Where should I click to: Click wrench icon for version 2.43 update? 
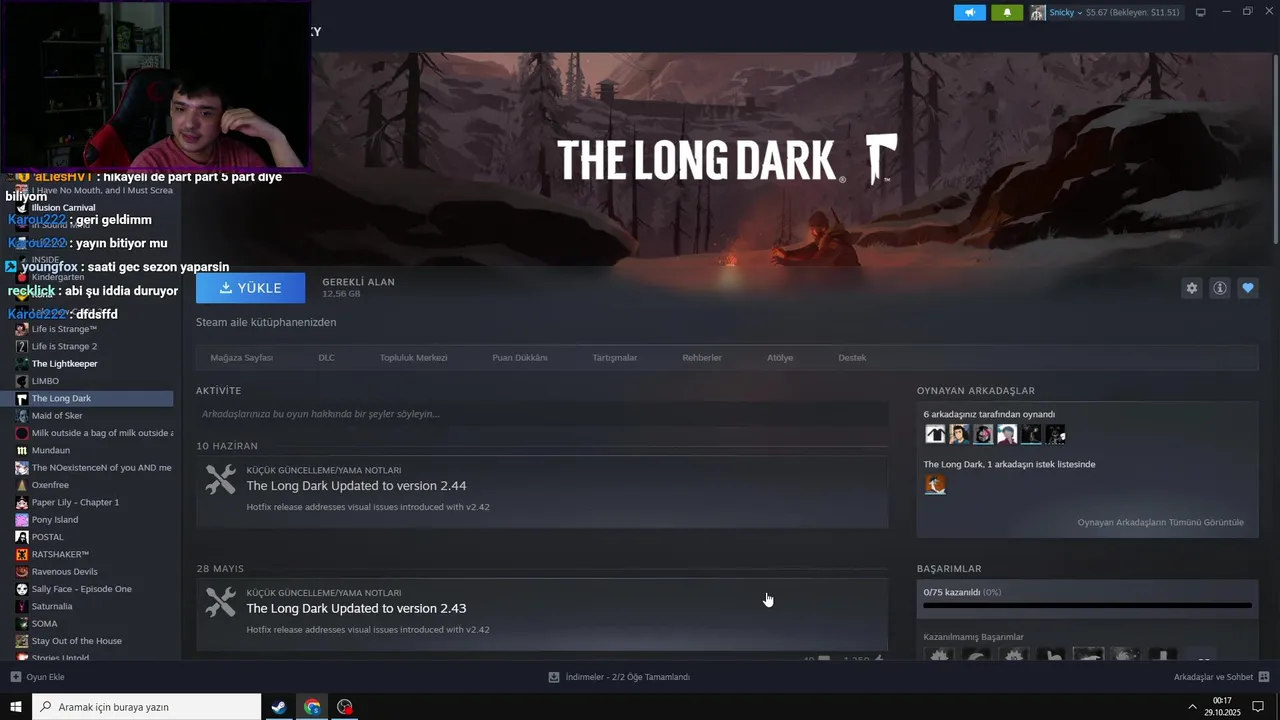coord(220,602)
